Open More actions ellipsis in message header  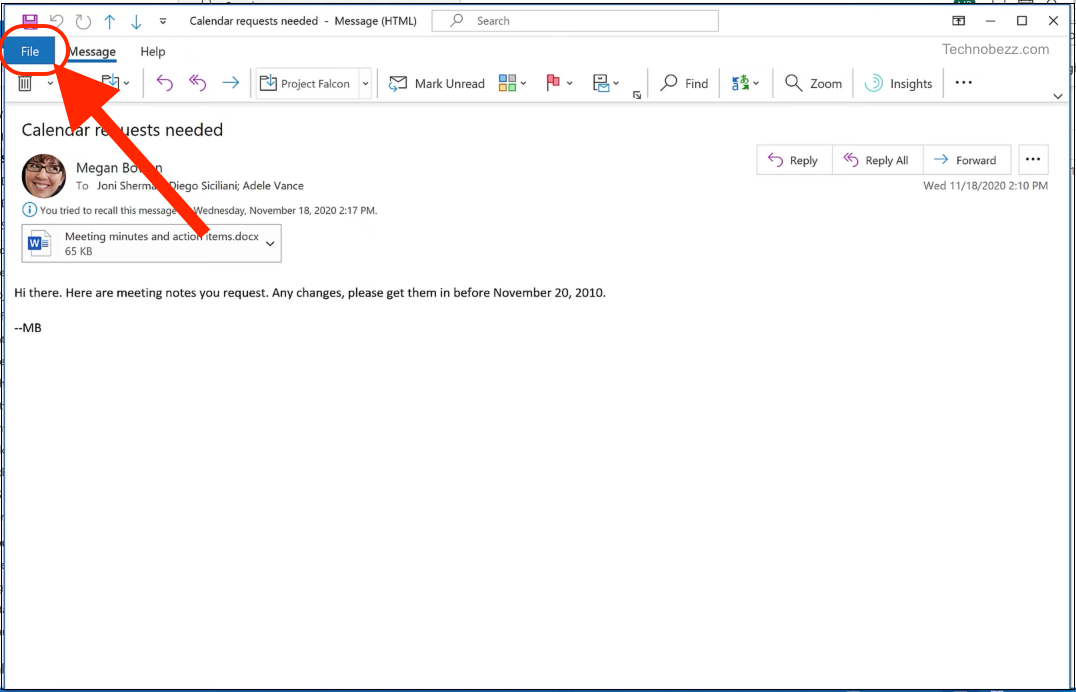point(1033,160)
